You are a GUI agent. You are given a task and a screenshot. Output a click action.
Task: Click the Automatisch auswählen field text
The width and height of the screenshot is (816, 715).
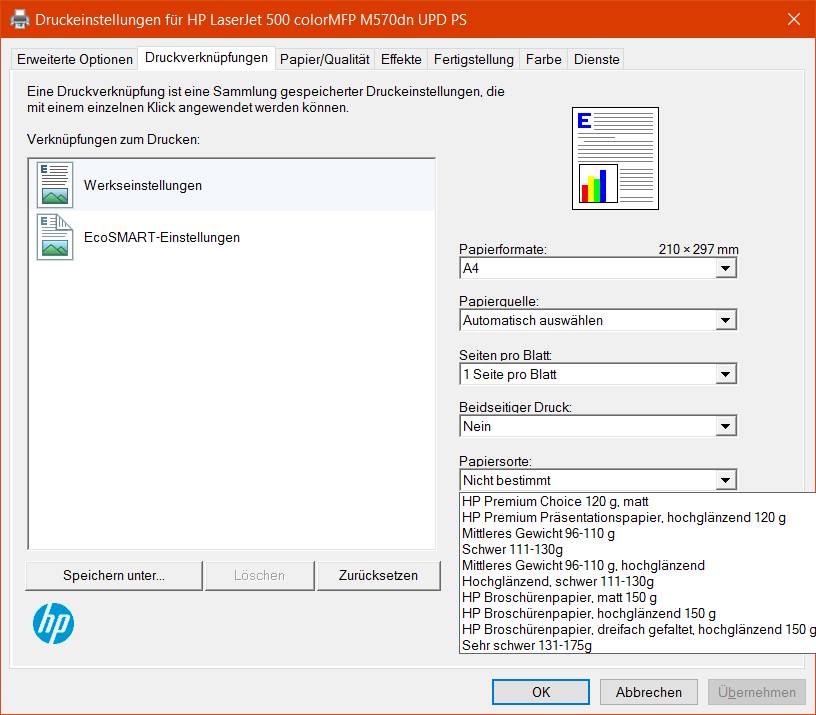click(x=533, y=321)
